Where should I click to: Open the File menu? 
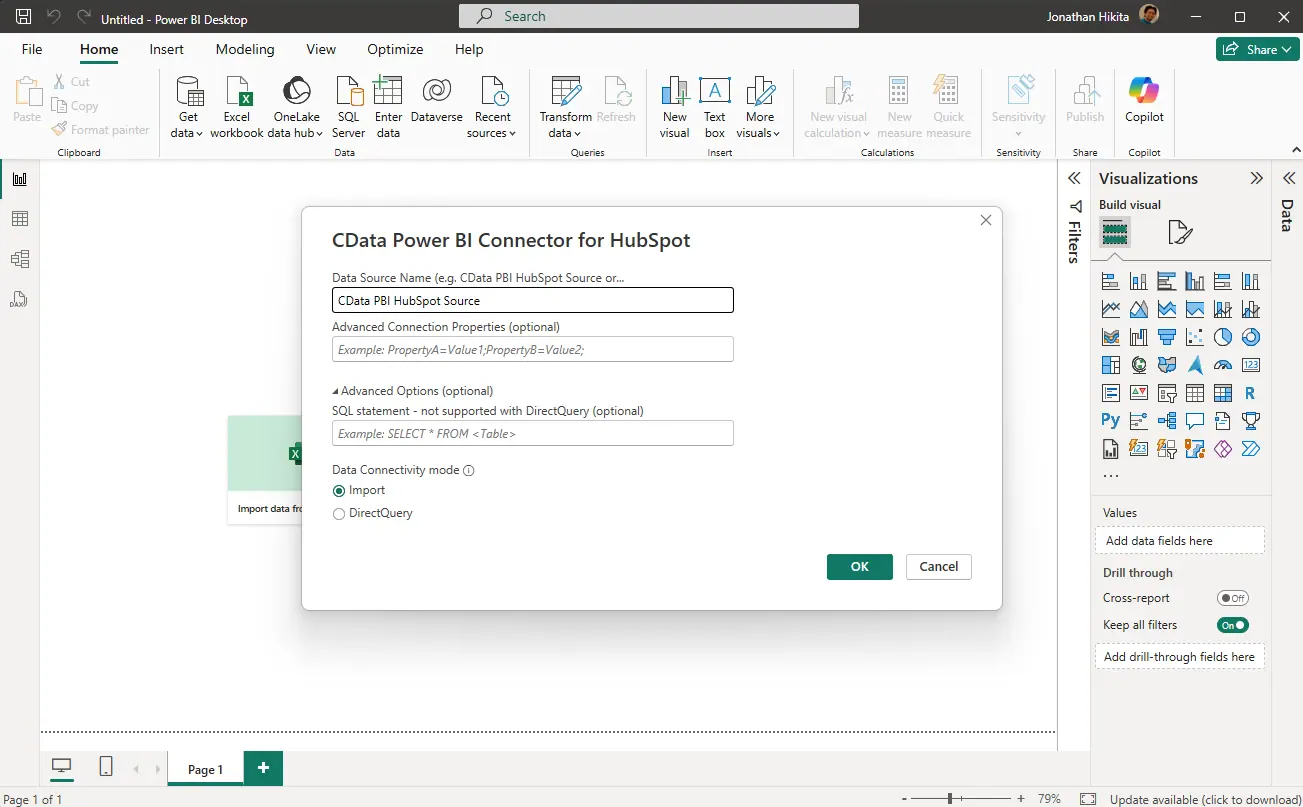click(32, 49)
